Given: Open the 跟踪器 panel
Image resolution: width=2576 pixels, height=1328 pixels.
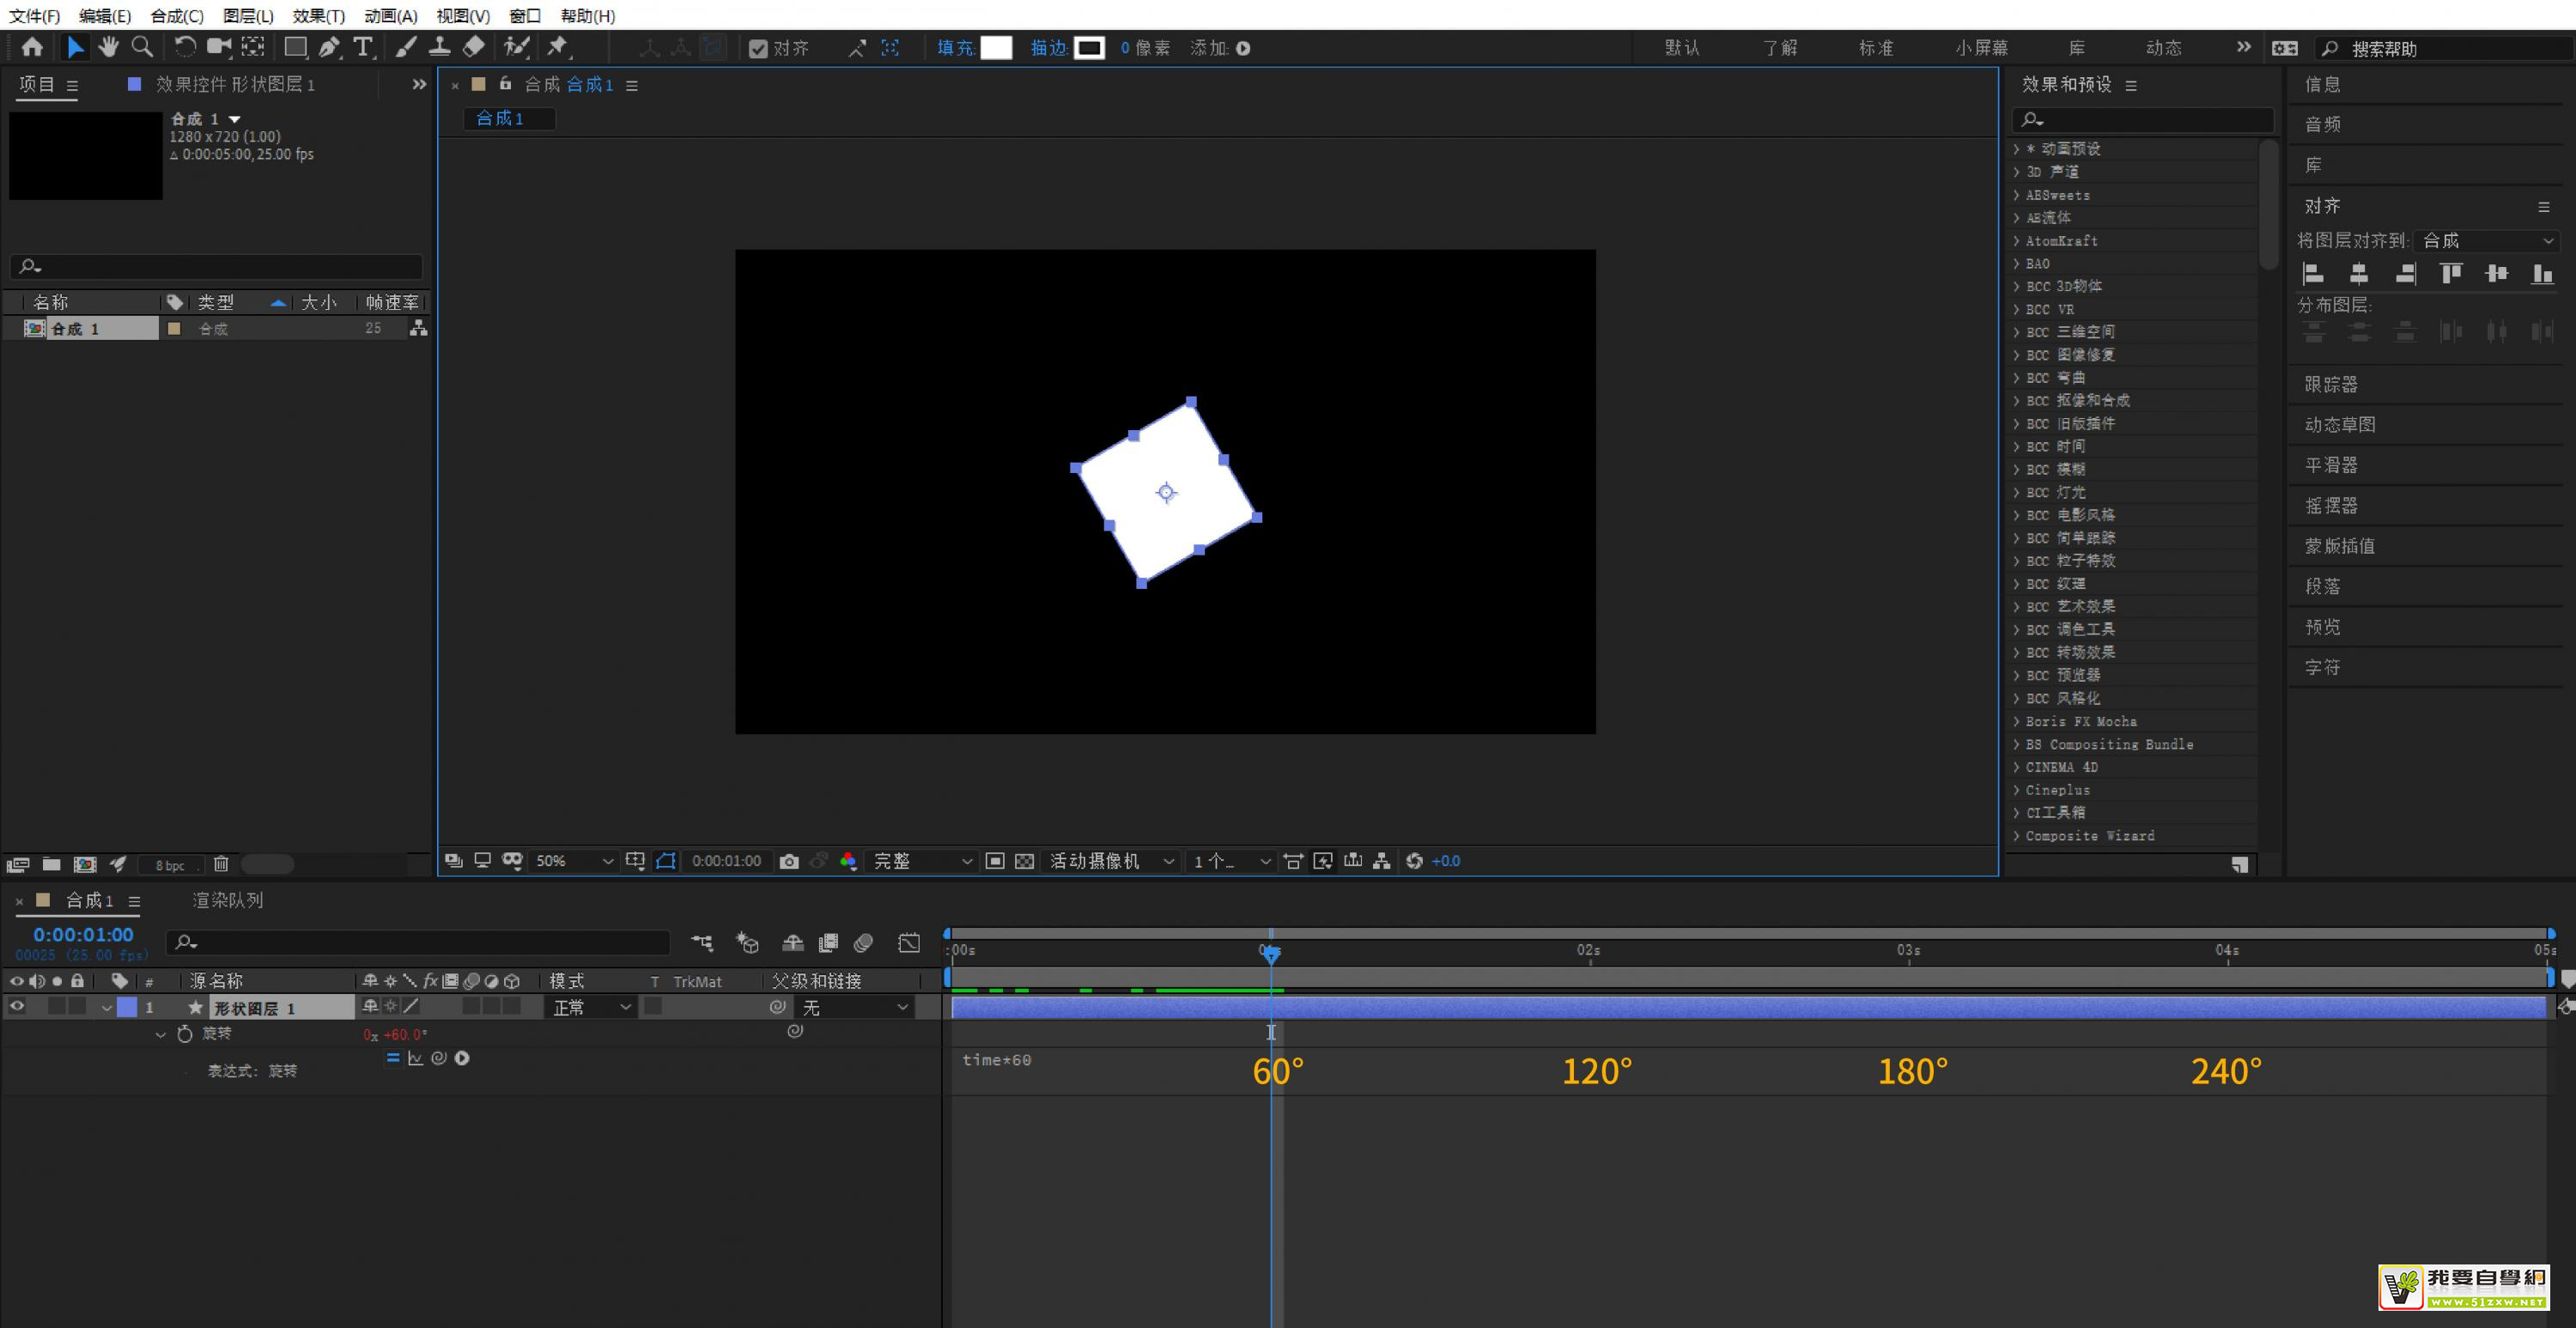Looking at the screenshot, I should pyautogui.click(x=2330, y=384).
